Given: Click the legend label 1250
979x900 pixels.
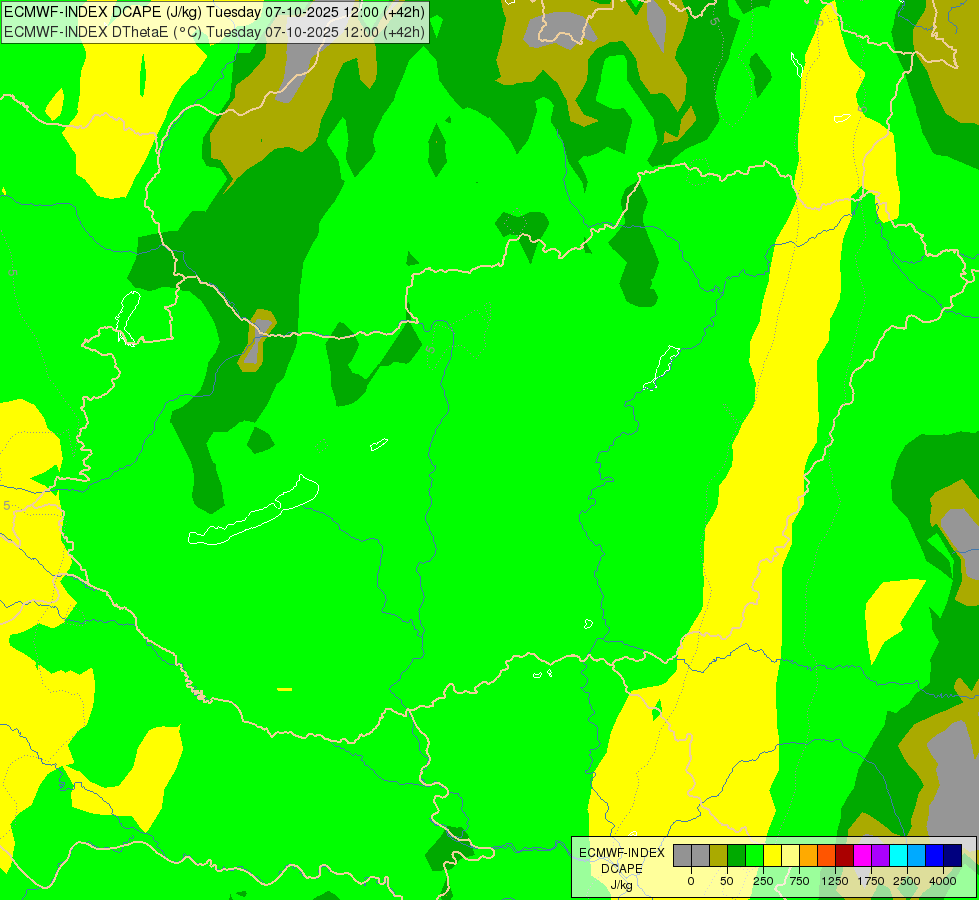Looking at the screenshot, I should (x=835, y=881).
